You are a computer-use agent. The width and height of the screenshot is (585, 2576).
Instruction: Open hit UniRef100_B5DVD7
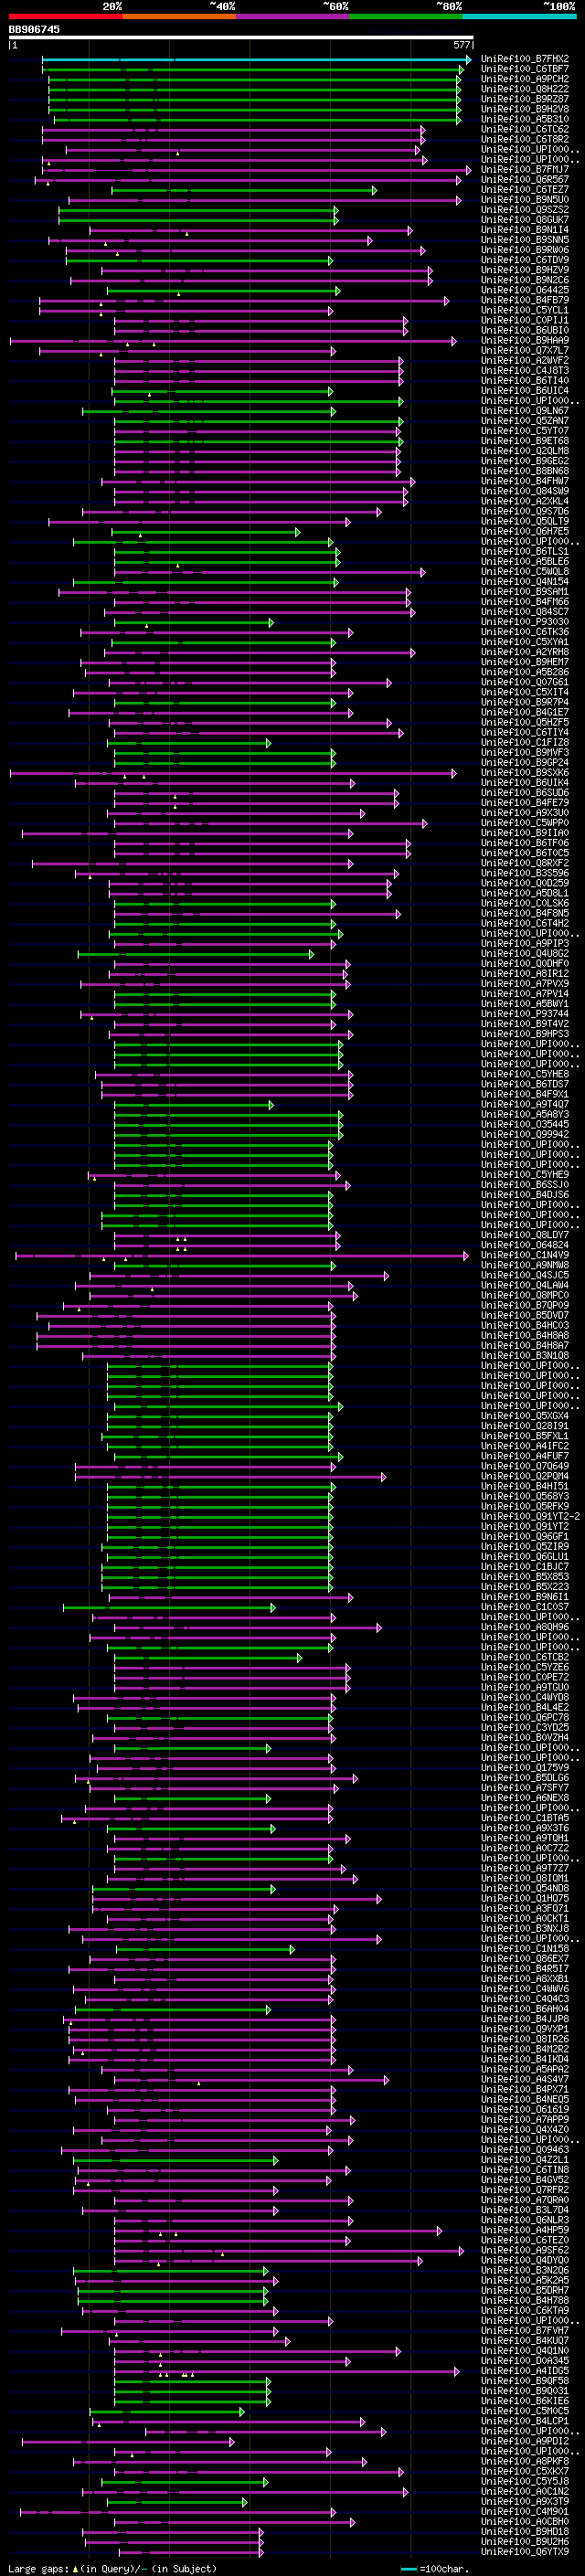tap(525, 1316)
